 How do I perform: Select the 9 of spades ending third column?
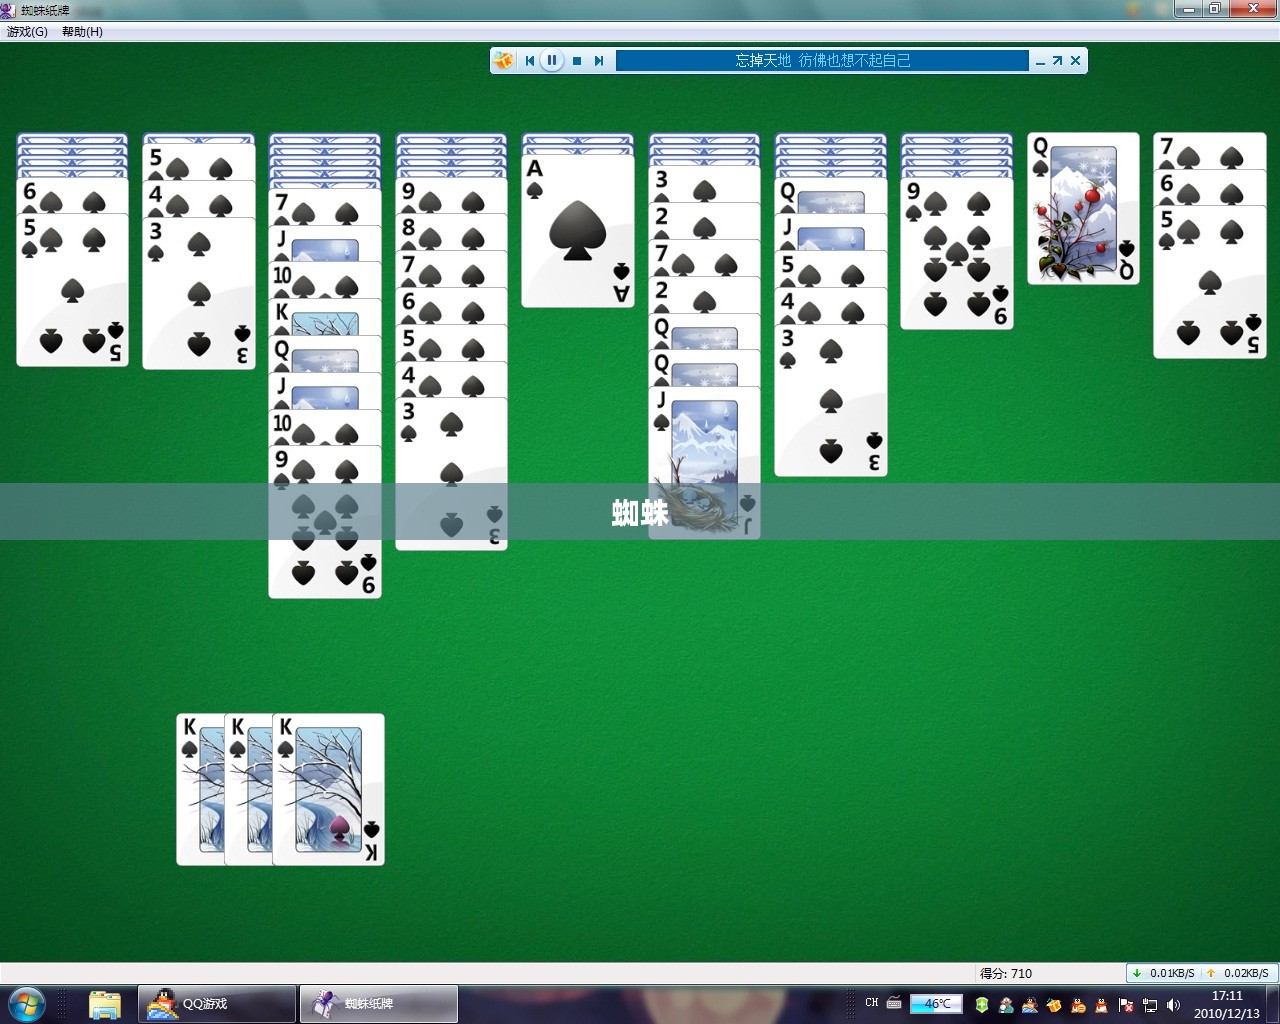[325, 521]
